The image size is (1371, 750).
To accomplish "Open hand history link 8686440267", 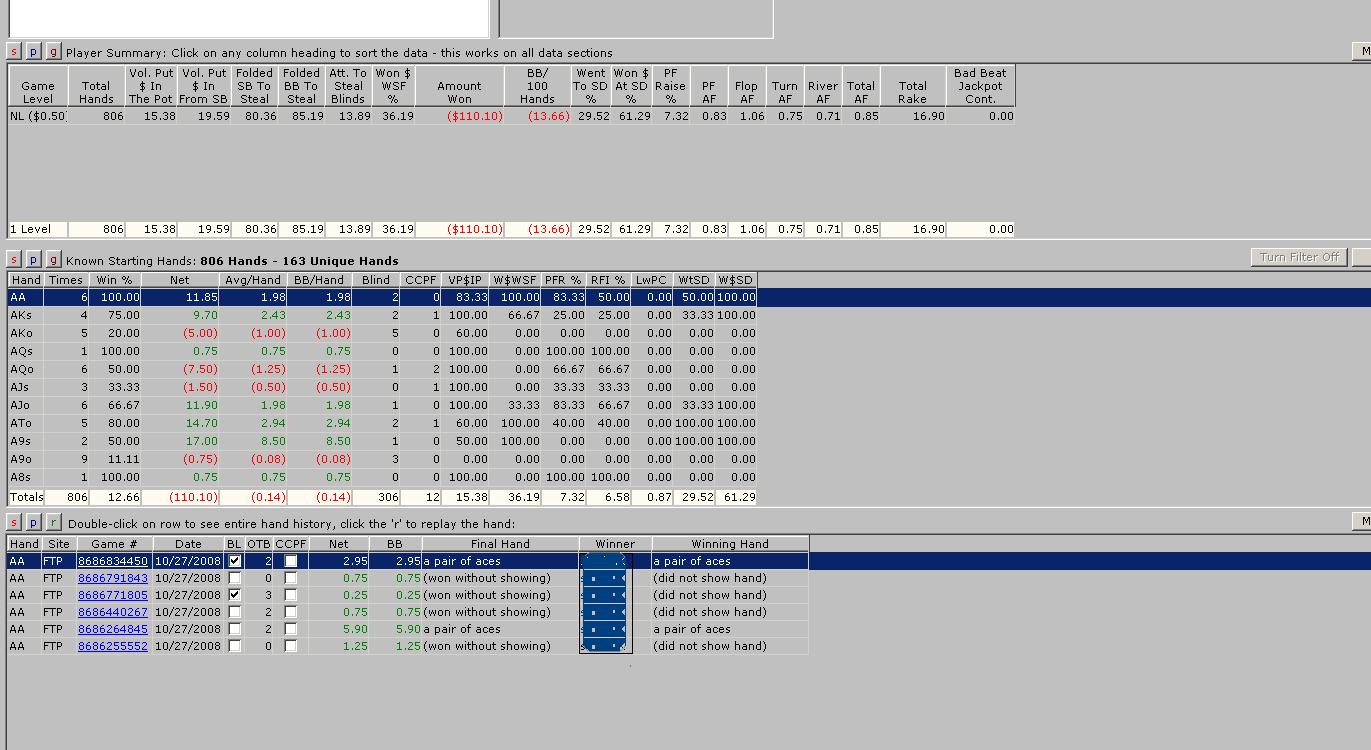I will [112, 612].
